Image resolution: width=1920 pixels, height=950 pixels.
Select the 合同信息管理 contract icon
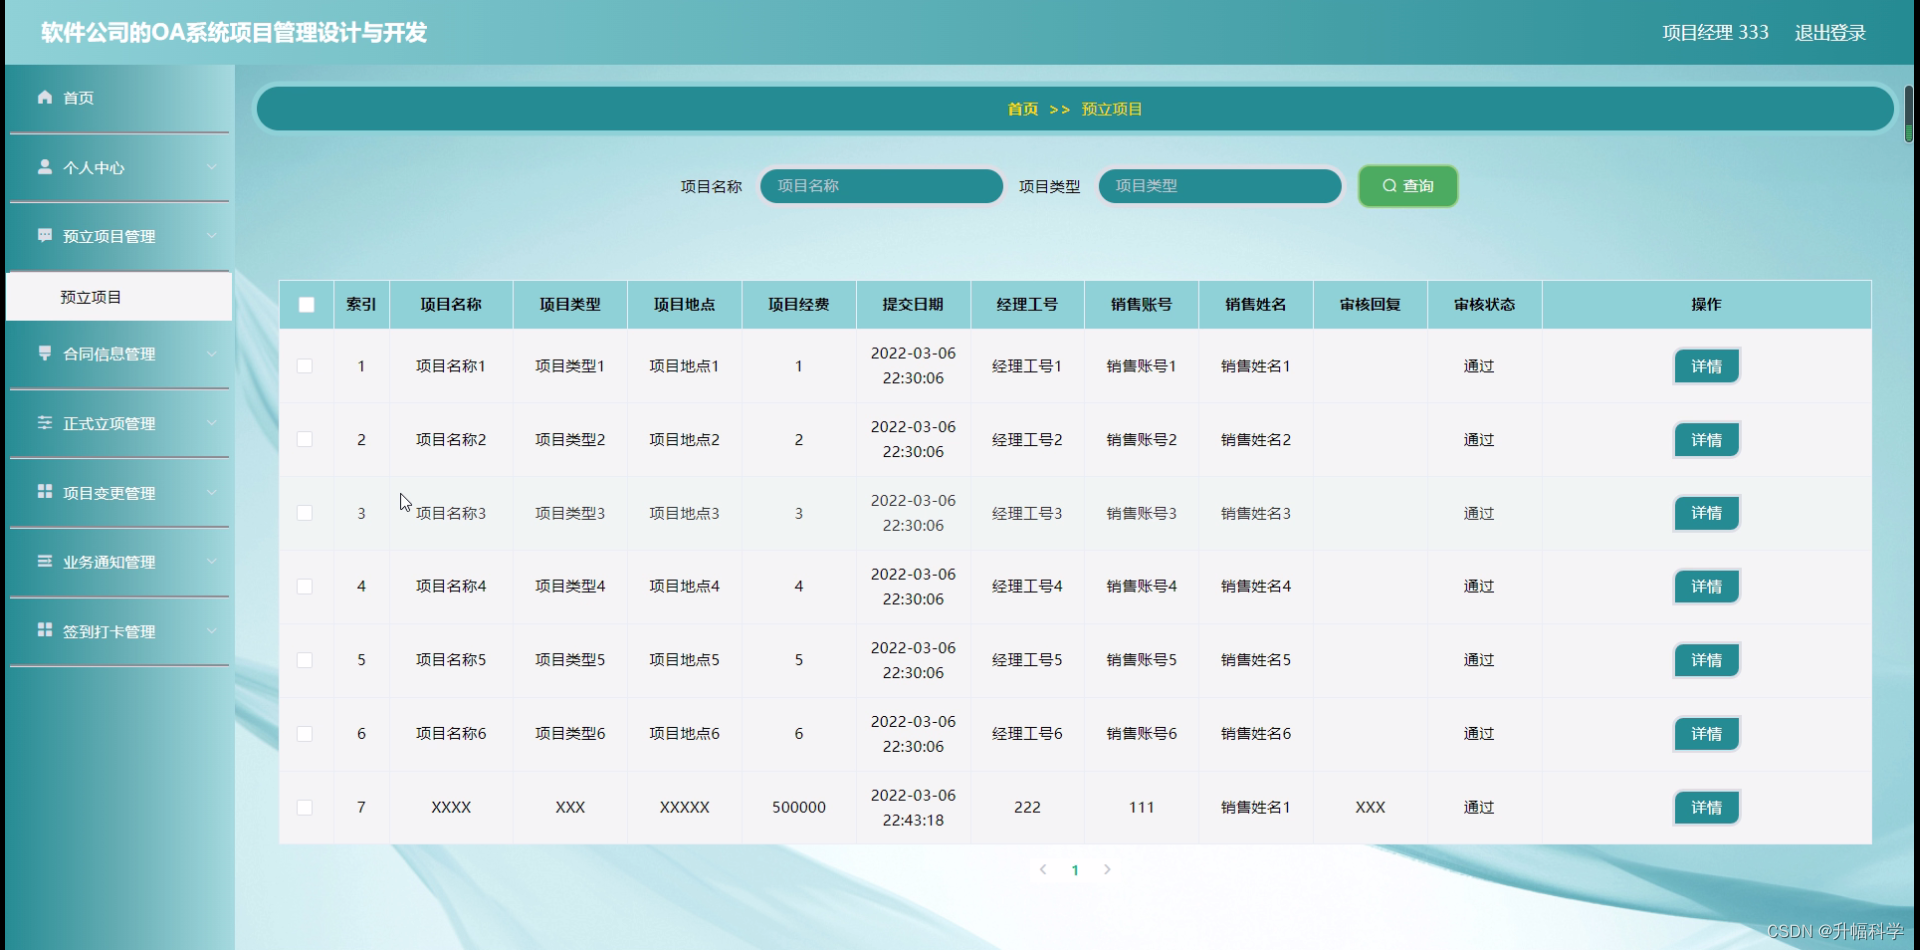44,353
